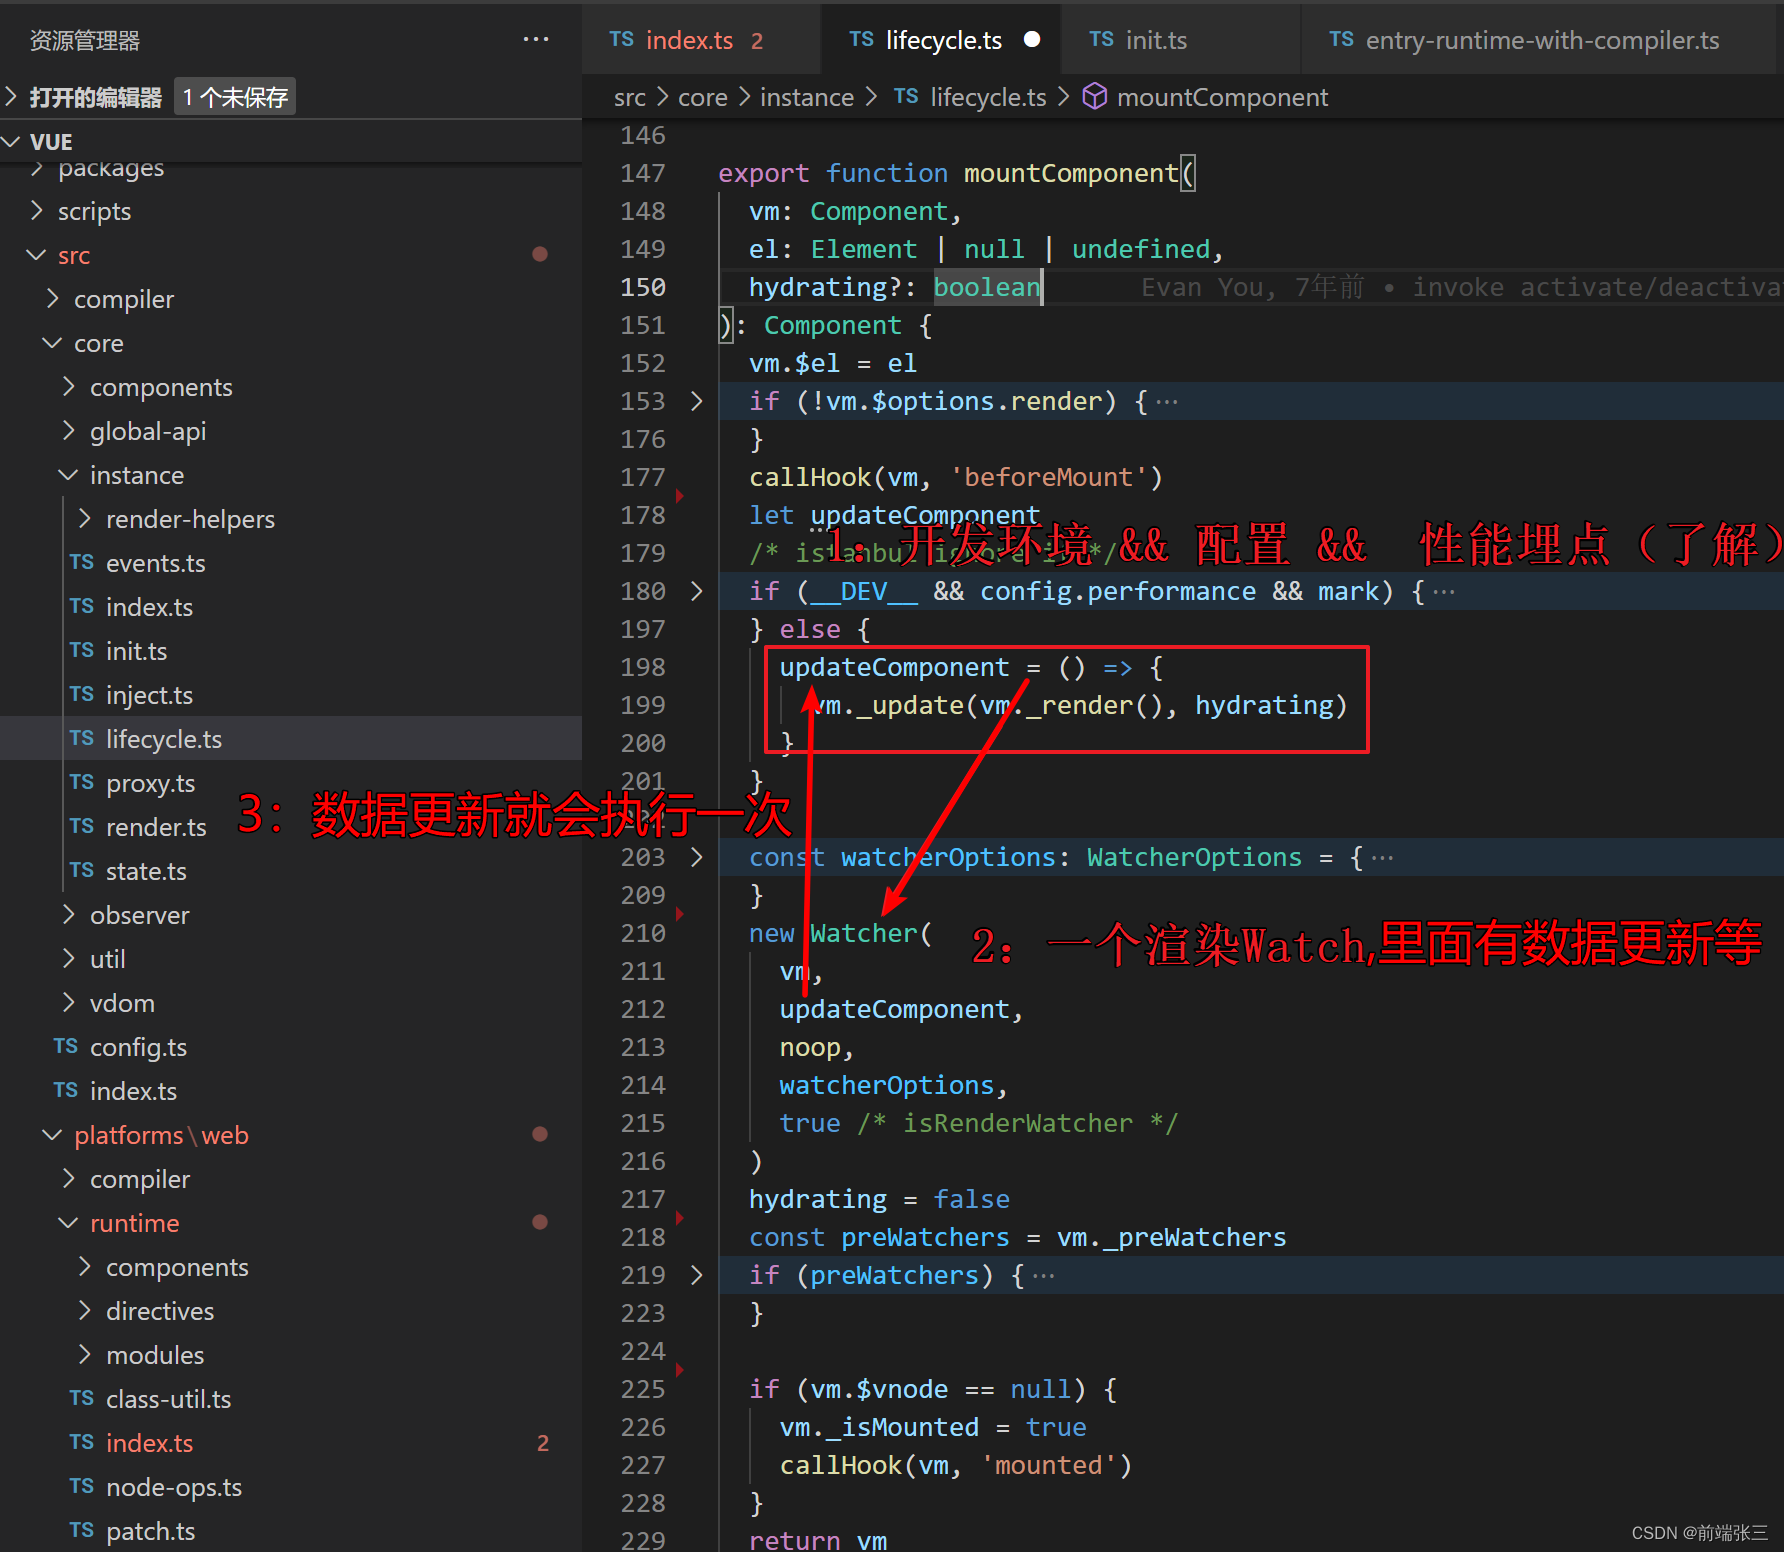Click the modified dot next to runtime folder
Viewport: 1784px width, 1552px height.
tap(540, 1222)
